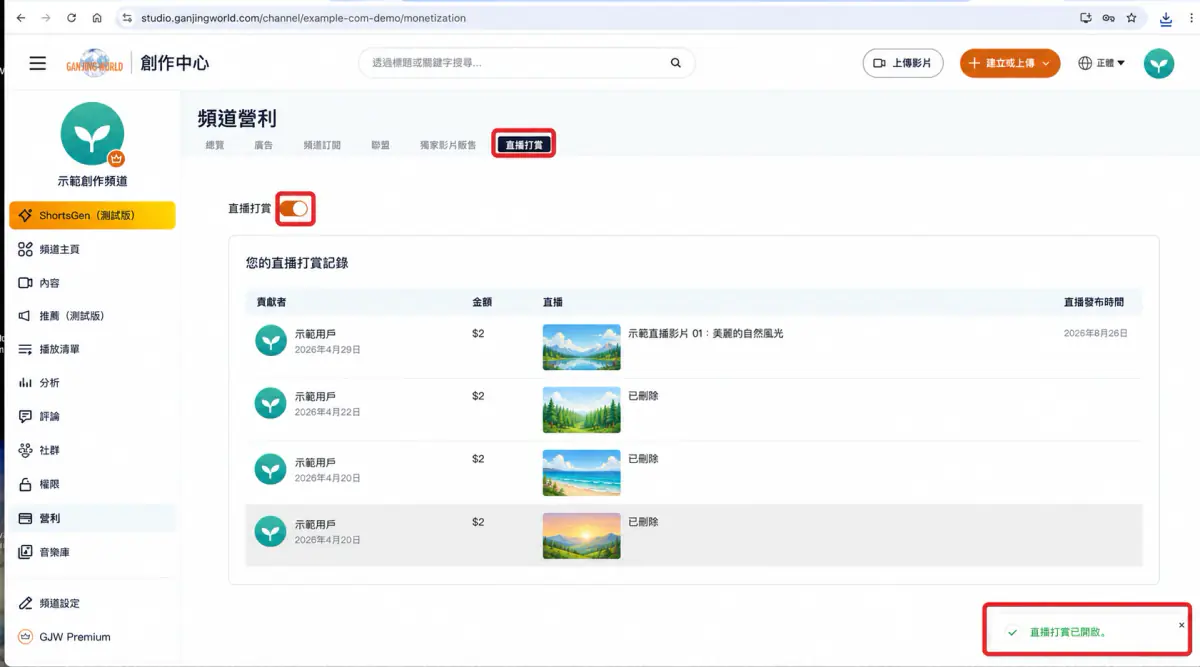Click the 您的直播打賞記錄 heading
Screen dimensions: 1200x667
tap(297, 263)
